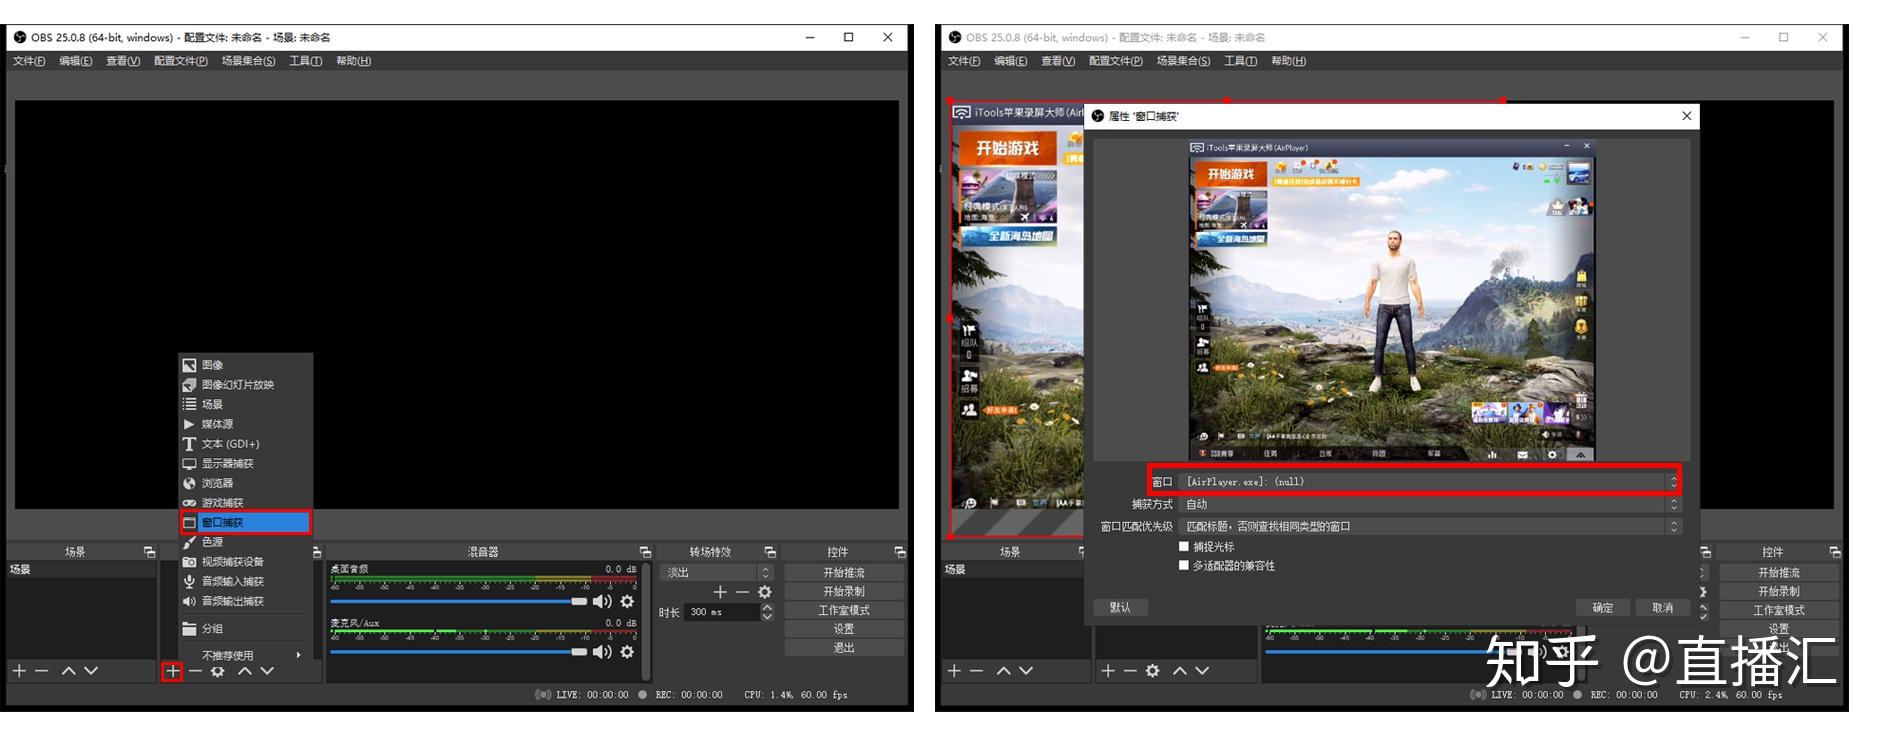This screenshot has height=742, width=1889.
Task: Add source plus icon in right OBS window
Action: tap(1107, 671)
